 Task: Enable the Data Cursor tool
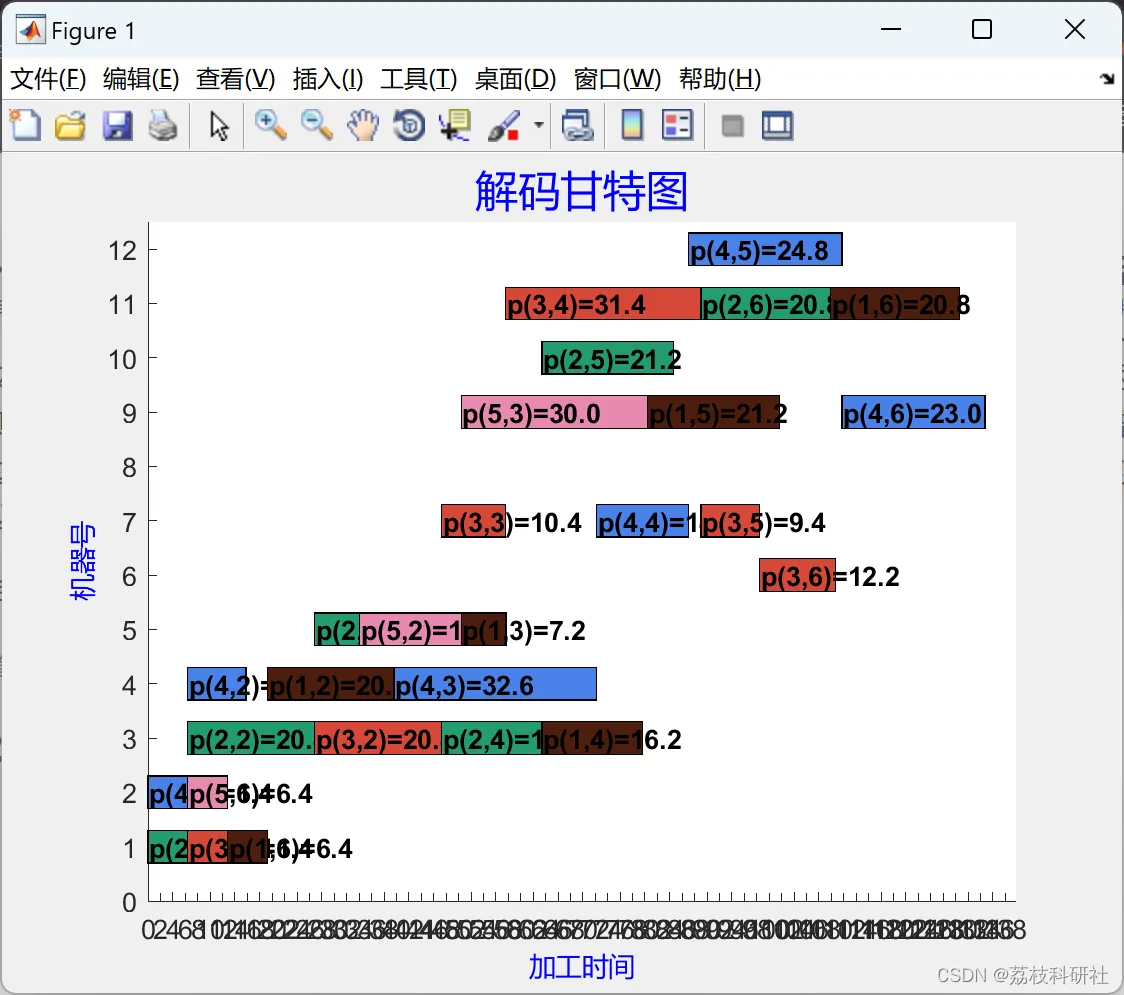[x=455, y=125]
